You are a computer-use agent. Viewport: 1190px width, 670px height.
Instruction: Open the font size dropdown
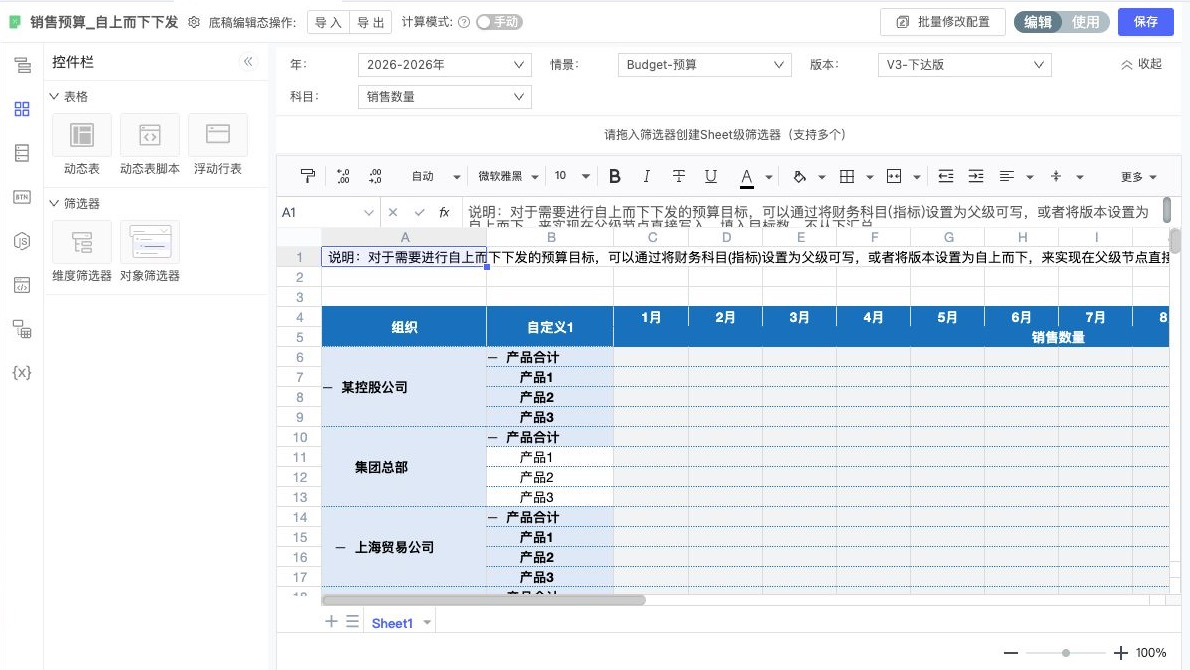pyautogui.click(x=571, y=176)
